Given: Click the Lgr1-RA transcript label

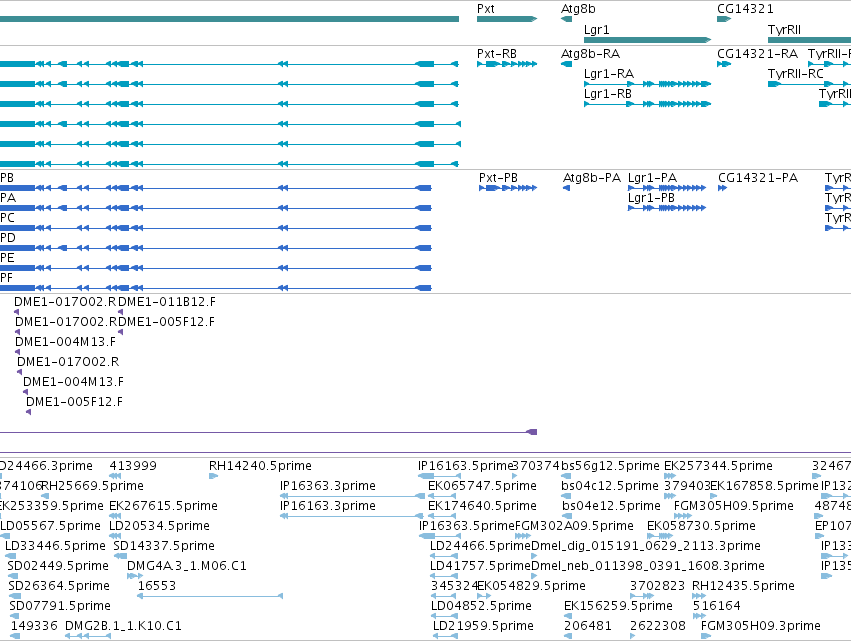Looking at the screenshot, I should (609, 74).
